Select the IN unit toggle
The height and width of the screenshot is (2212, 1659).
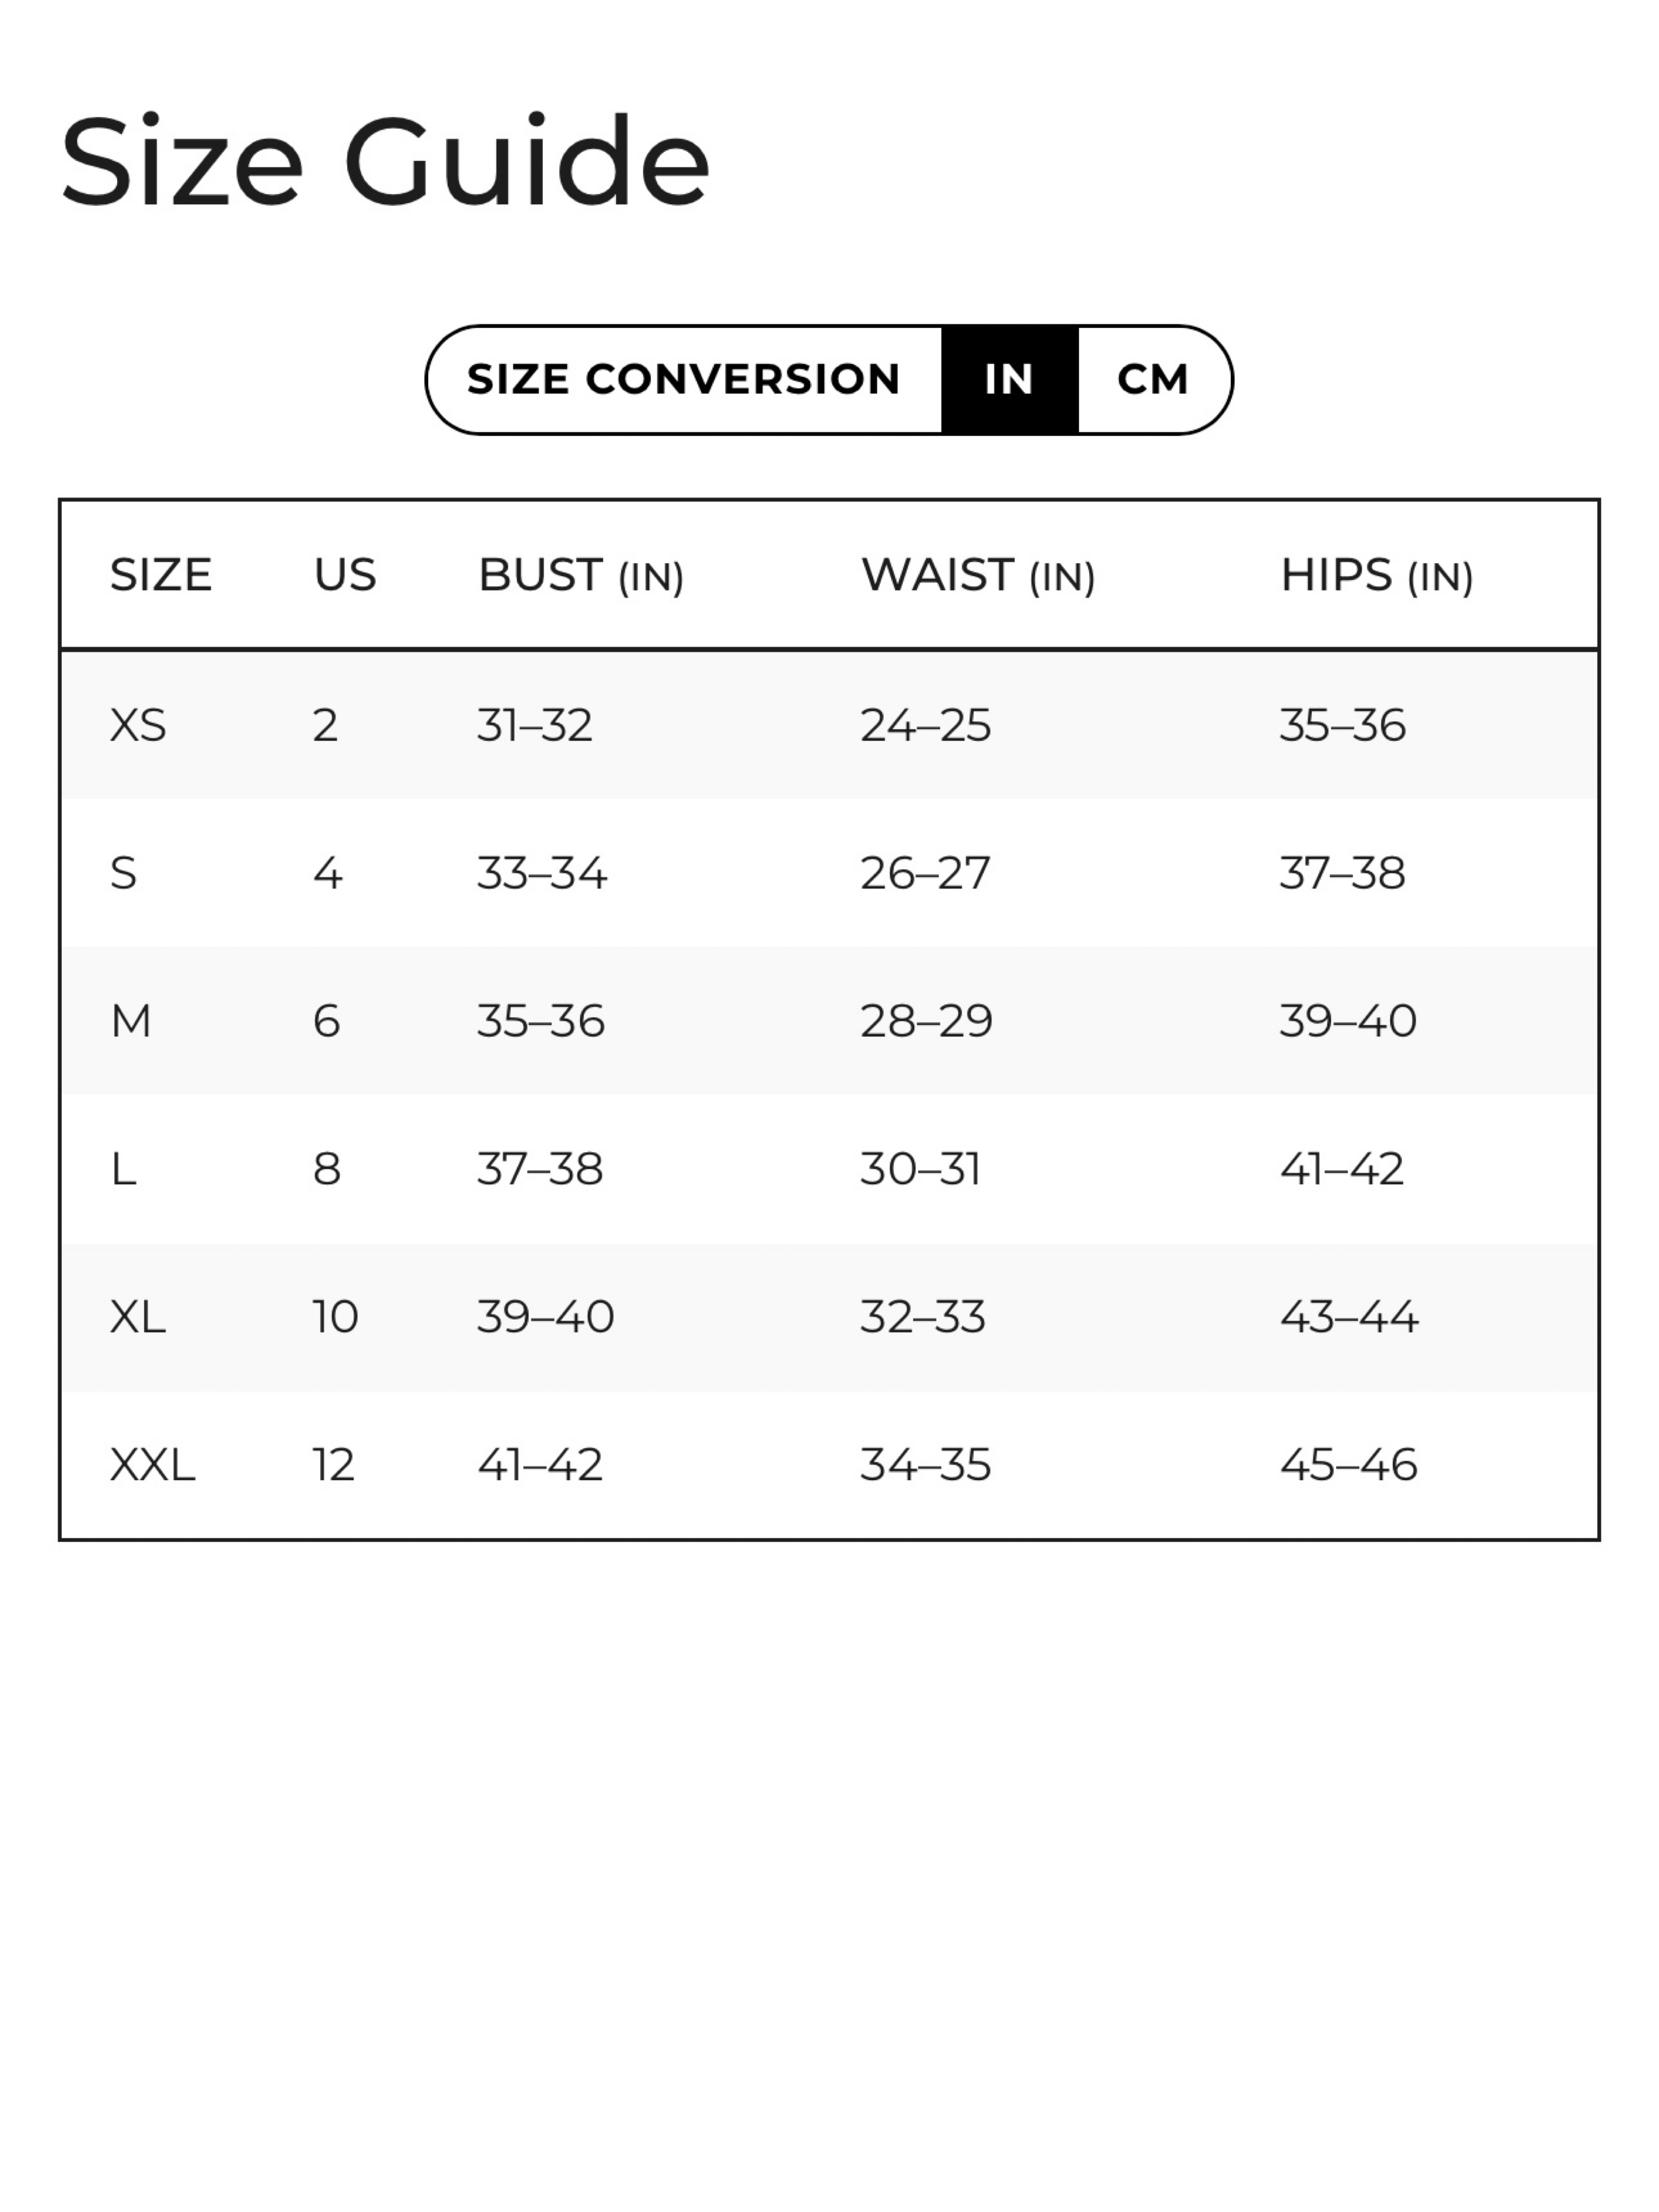[x=1009, y=380]
